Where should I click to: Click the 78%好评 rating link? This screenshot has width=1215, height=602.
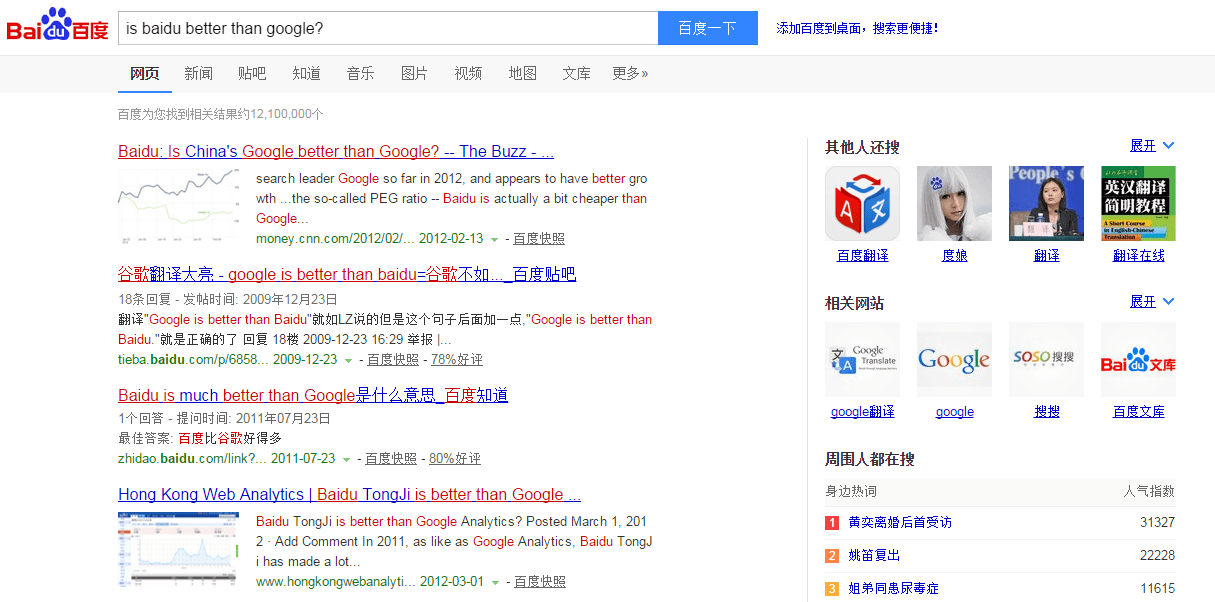(x=457, y=360)
